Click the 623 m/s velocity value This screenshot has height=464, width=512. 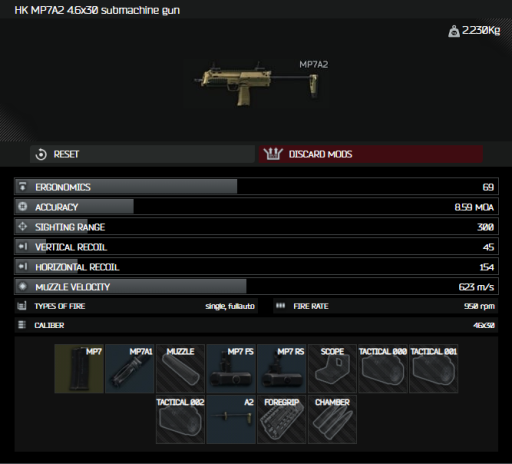click(476, 287)
